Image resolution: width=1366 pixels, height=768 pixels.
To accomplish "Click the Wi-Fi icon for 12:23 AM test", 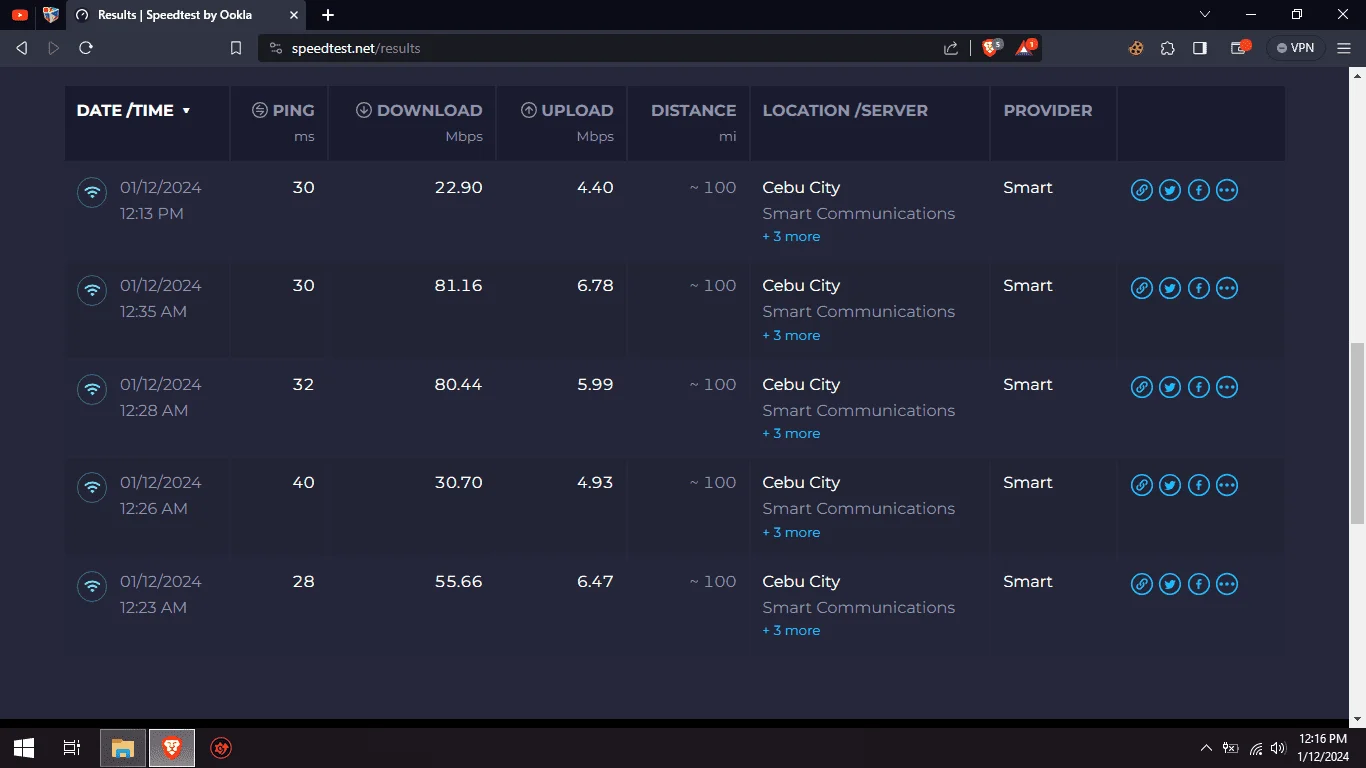I will coord(92,586).
